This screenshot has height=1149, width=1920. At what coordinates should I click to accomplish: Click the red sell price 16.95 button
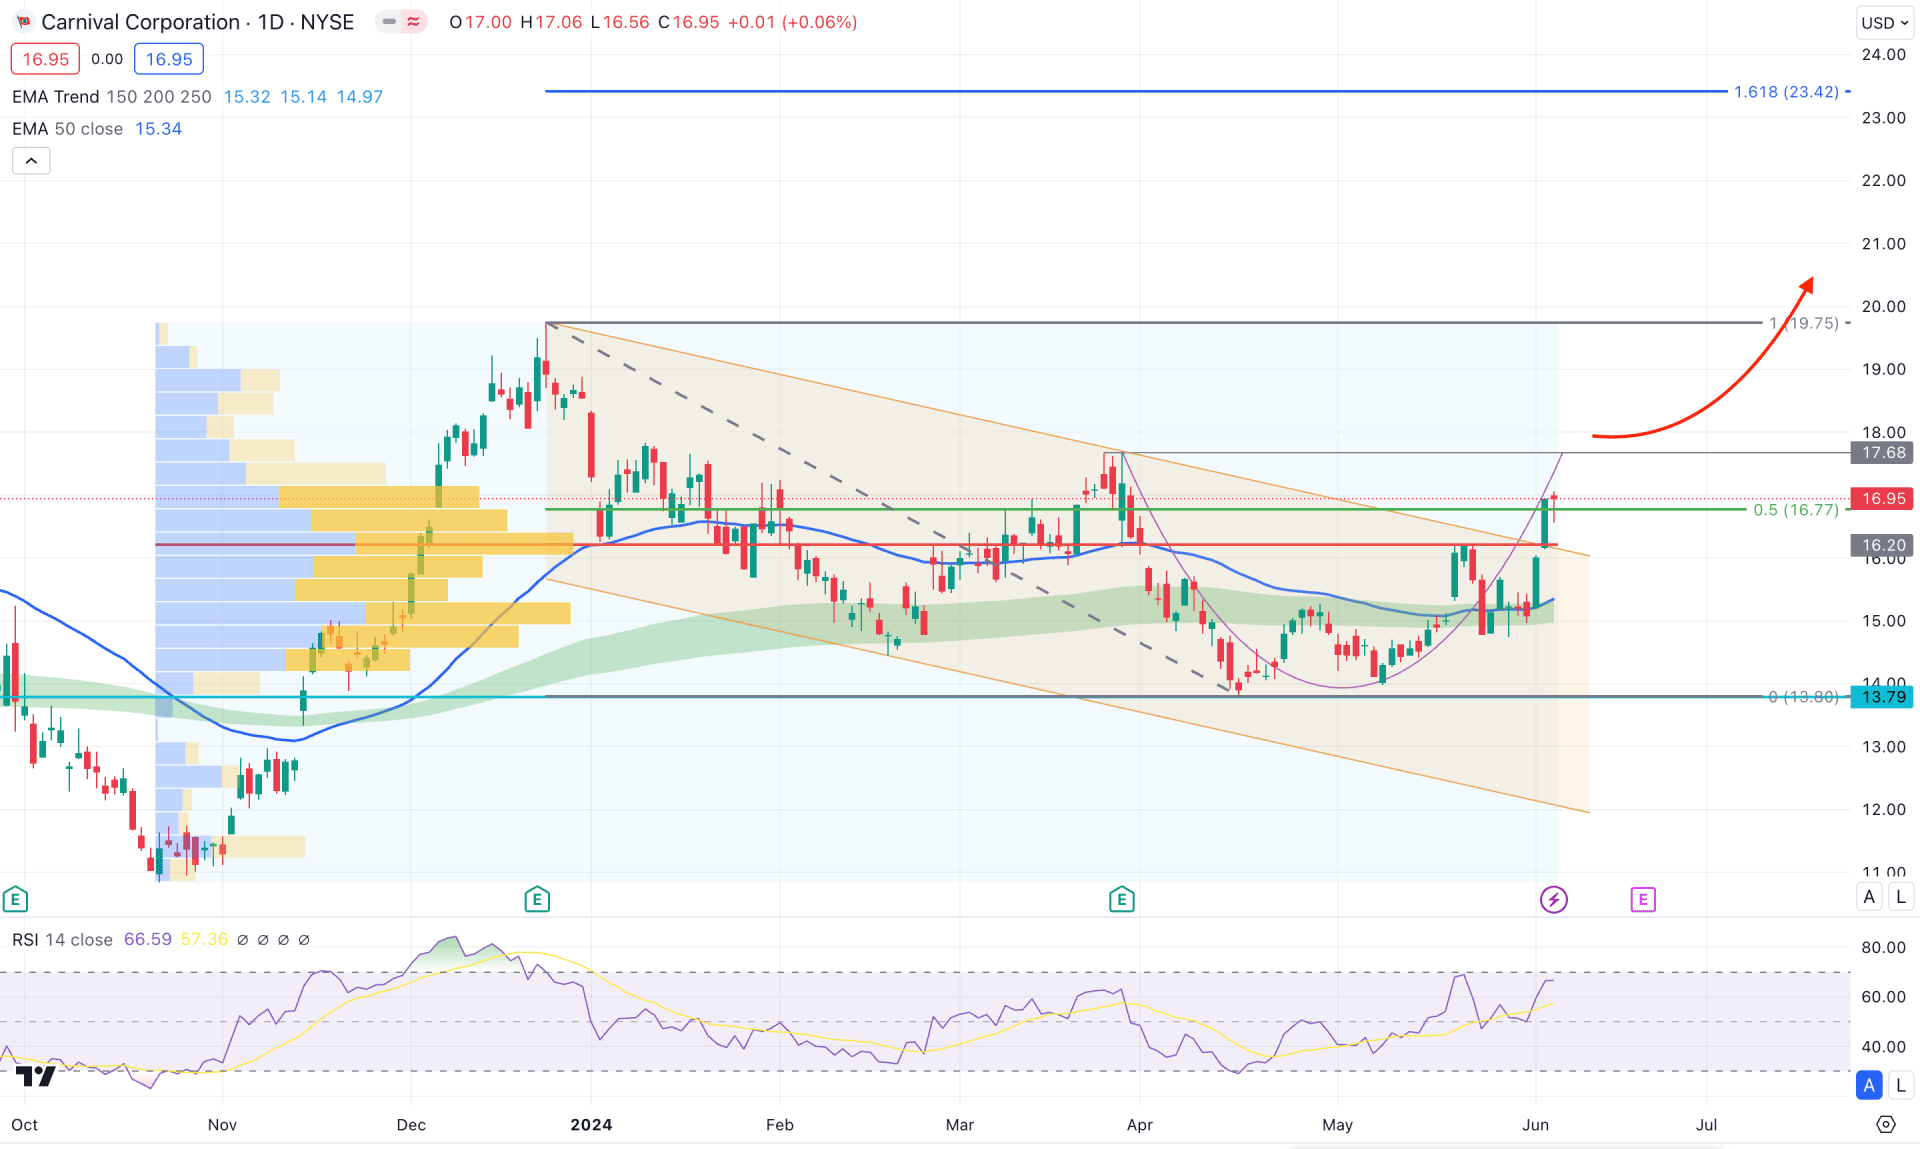(45, 59)
